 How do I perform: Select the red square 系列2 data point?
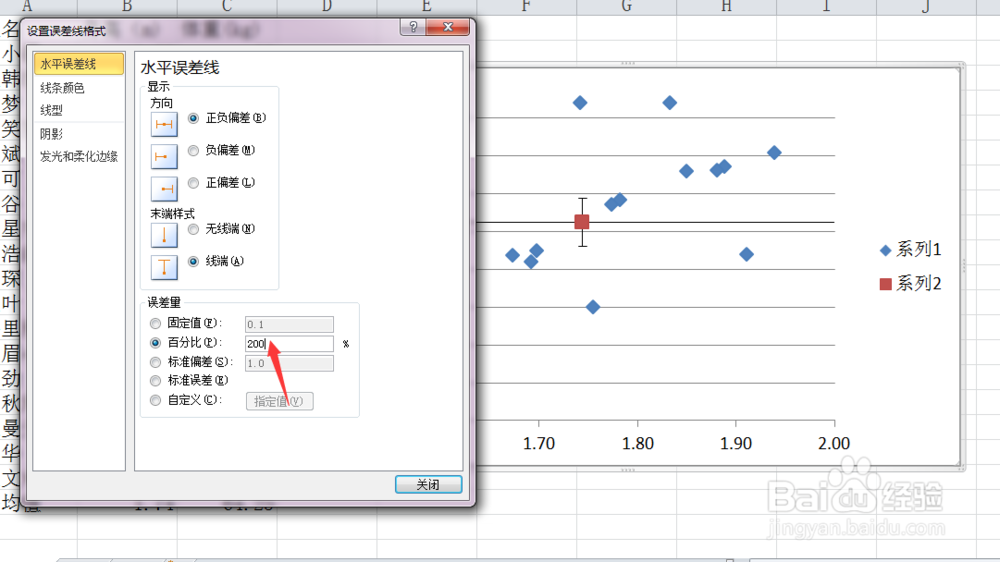coord(582,221)
